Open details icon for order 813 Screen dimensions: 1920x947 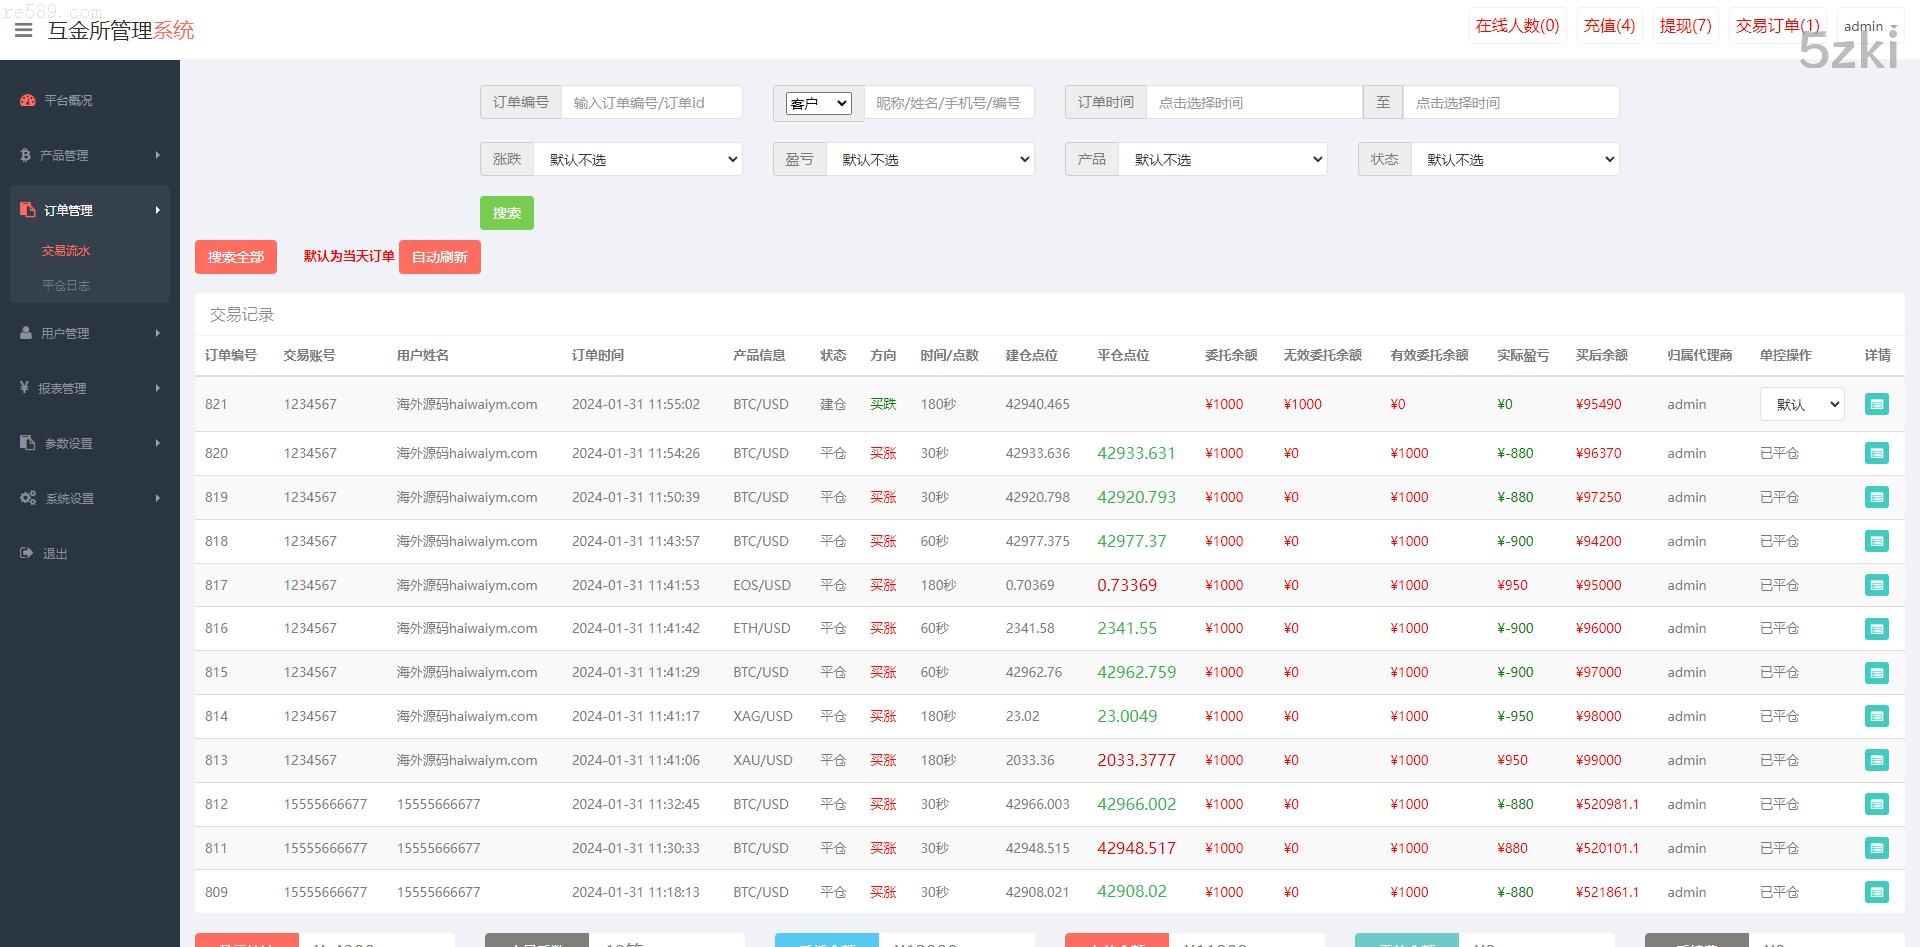pyautogui.click(x=1877, y=760)
